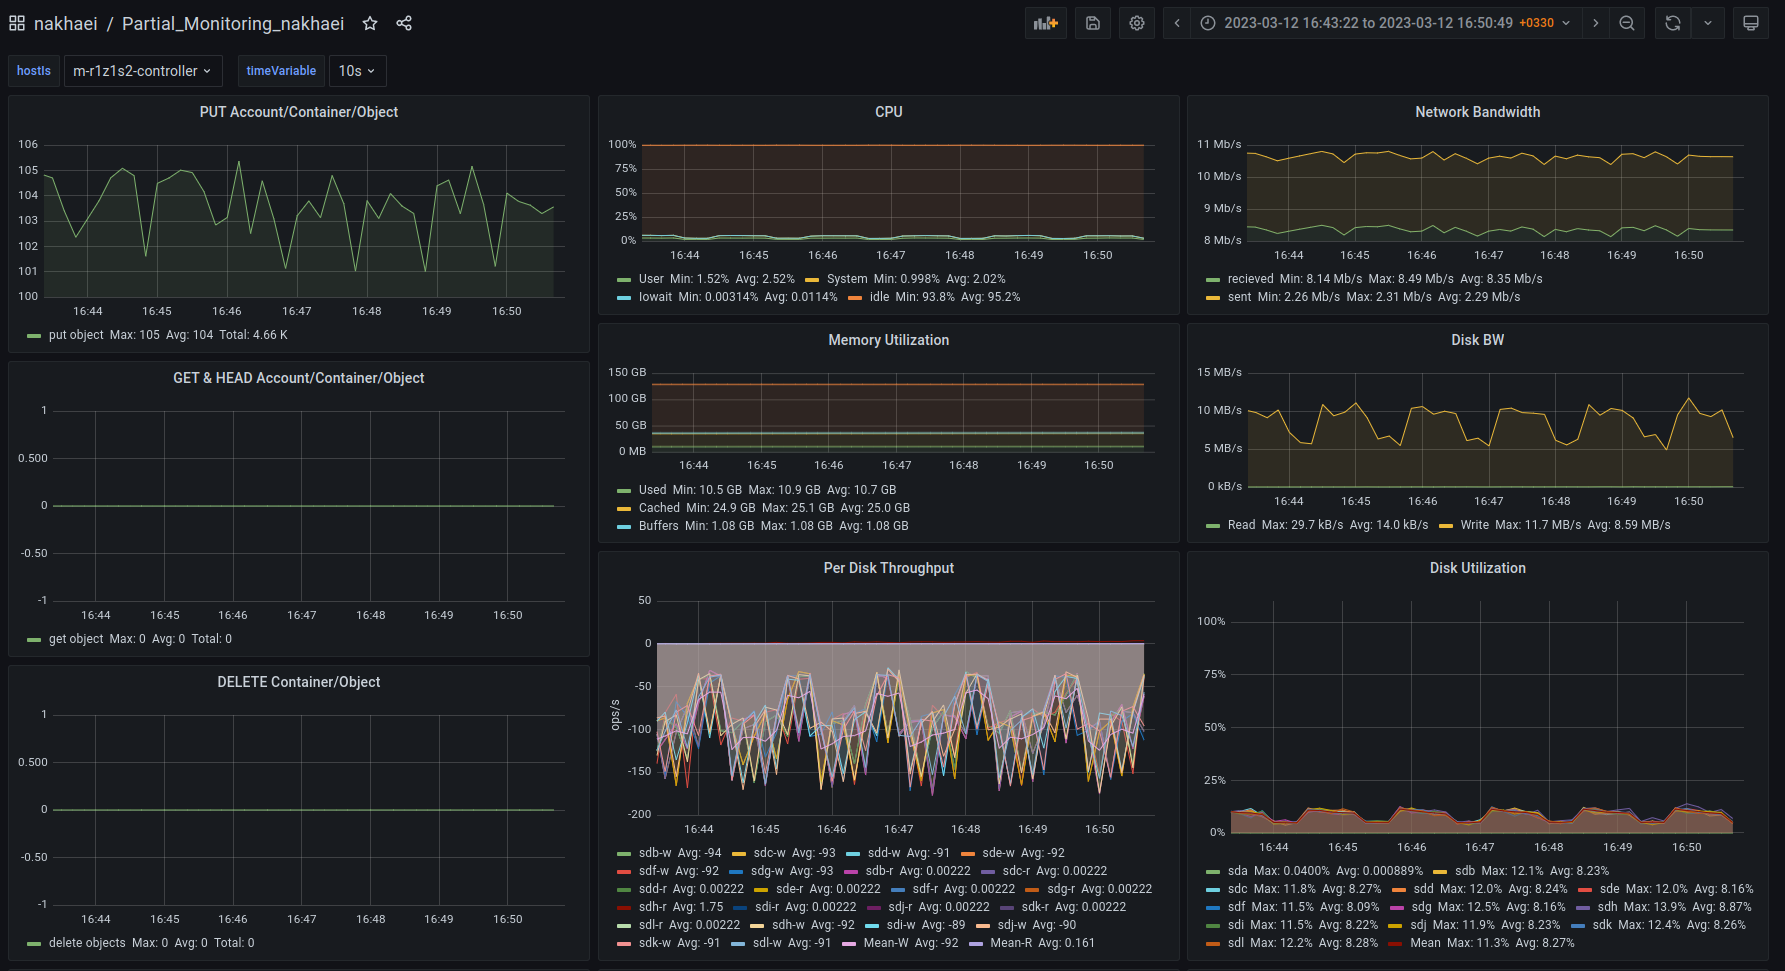Expand the timeVariable 10s dropdown

tap(357, 71)
